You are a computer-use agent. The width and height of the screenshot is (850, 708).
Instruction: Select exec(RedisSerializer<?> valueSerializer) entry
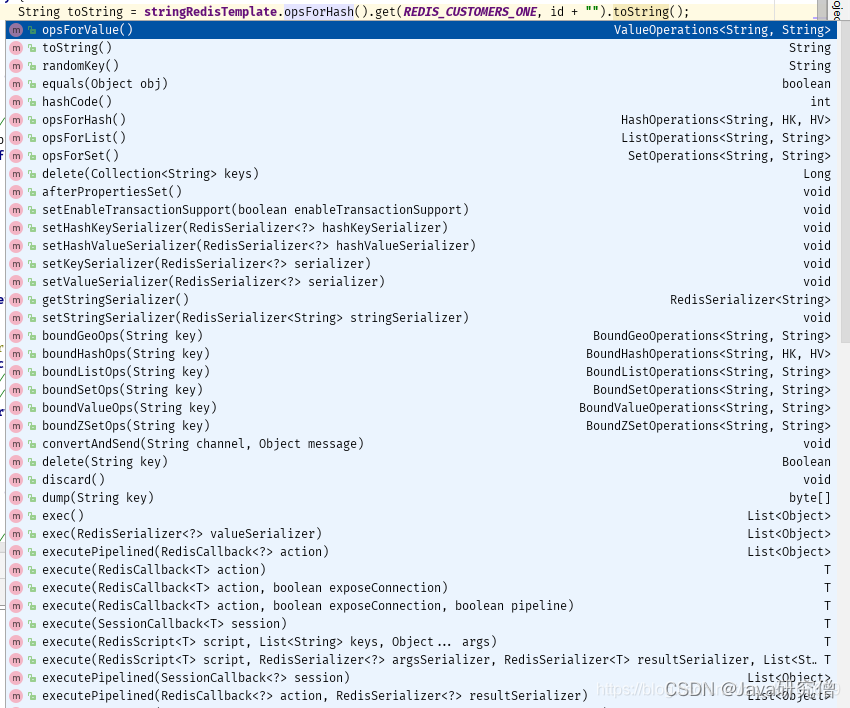(421, 533)
